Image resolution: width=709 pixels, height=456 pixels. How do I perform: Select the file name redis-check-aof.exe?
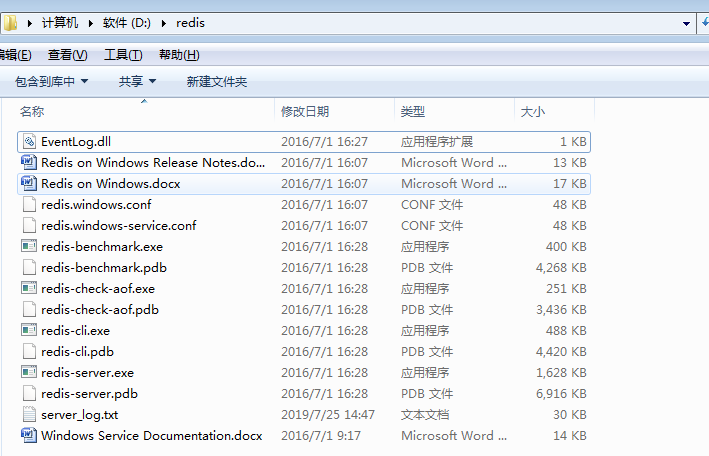tap(98, 289)
